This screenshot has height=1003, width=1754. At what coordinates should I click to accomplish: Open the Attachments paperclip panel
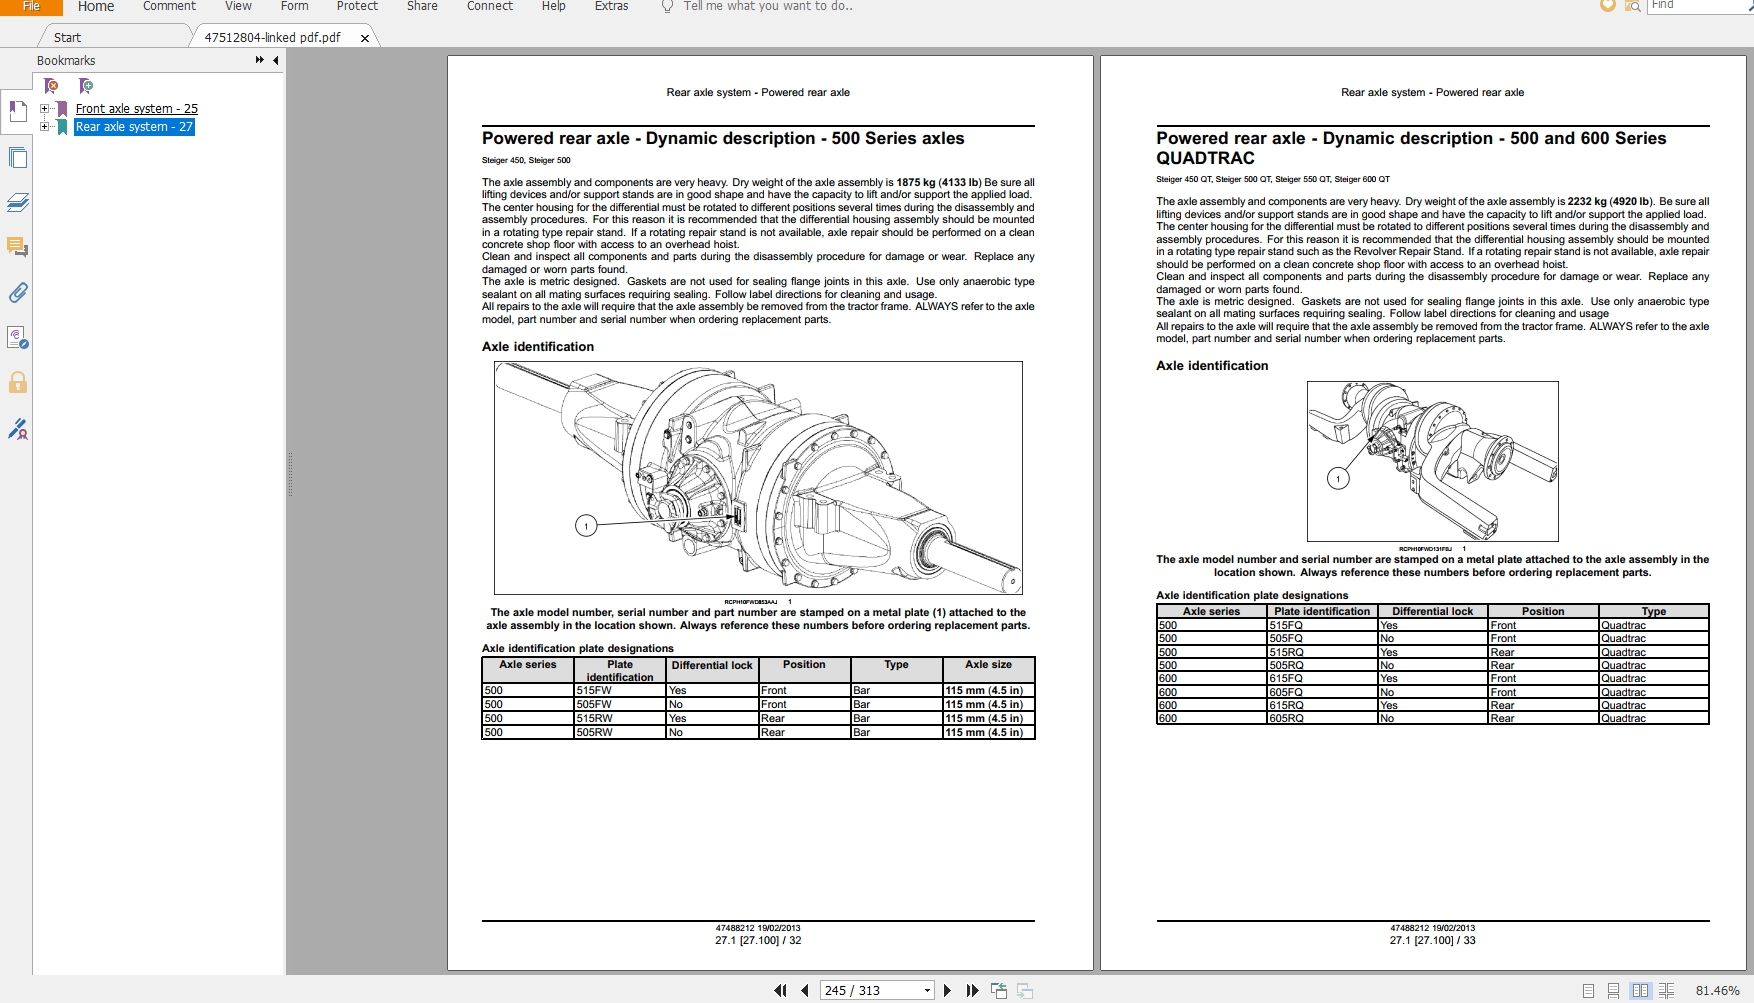click(x=17, y=292)
